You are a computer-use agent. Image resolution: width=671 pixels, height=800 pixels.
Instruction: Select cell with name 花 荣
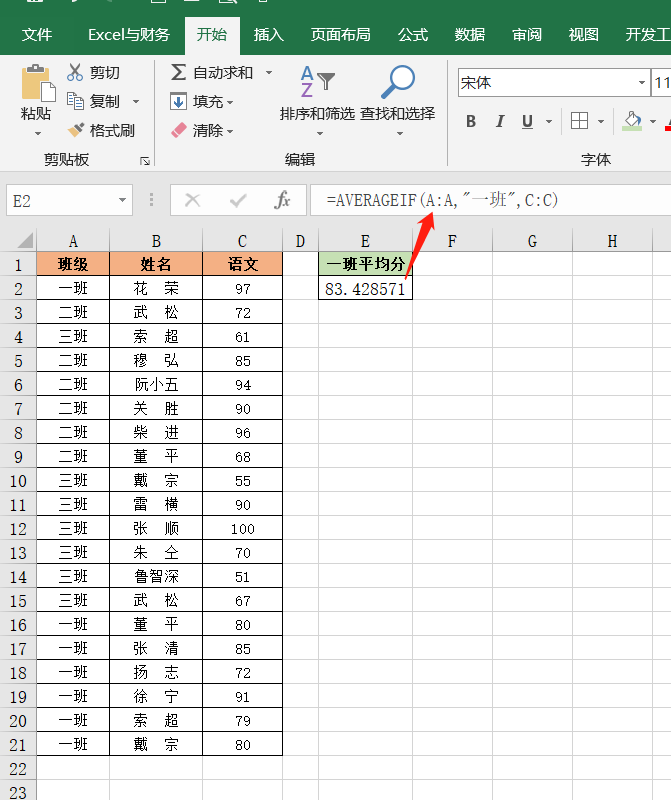[156, 289]
